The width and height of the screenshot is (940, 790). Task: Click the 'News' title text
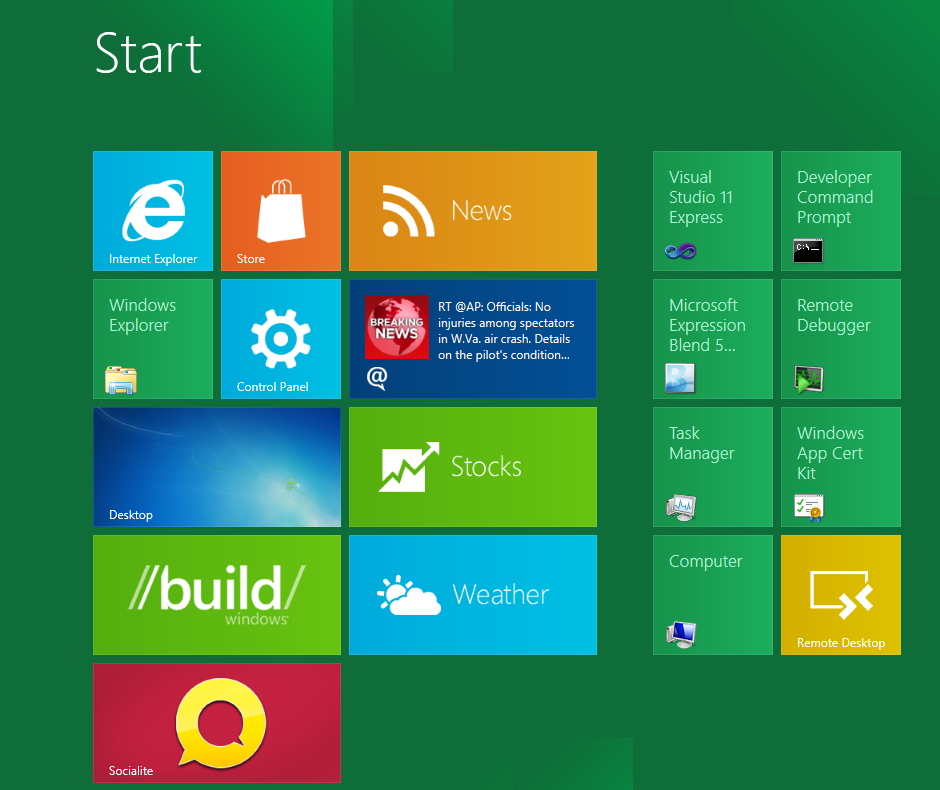coord(481,211)
